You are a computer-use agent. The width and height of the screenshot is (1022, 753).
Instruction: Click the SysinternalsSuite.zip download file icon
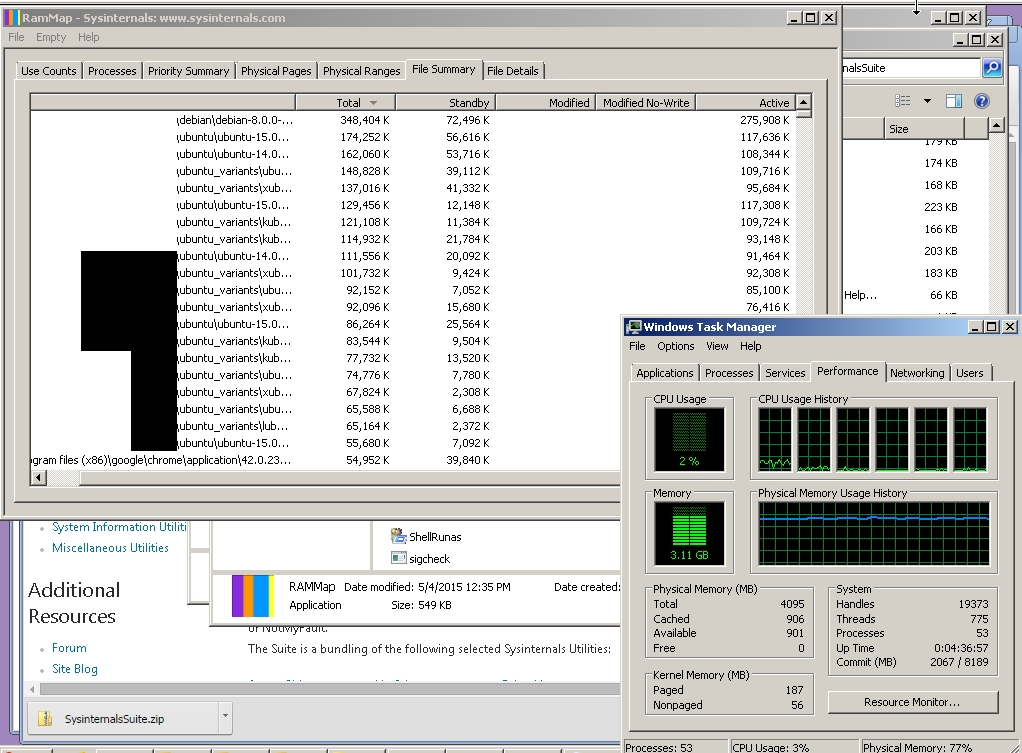pos(45,718)
